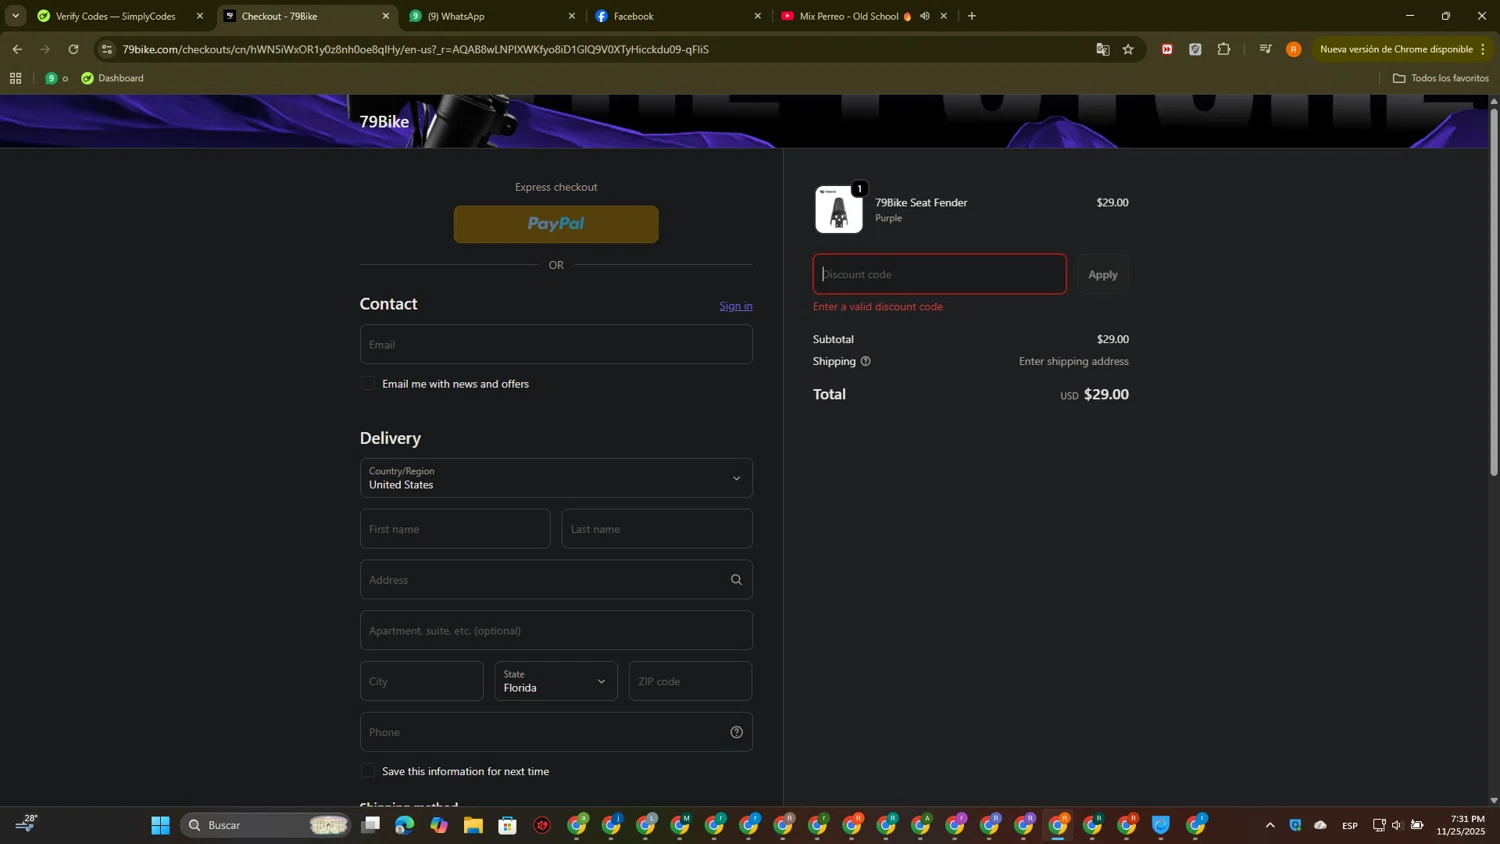1500x844 pixels.
Task: Check Save this information for next time
Action: (x=368, y=771)
